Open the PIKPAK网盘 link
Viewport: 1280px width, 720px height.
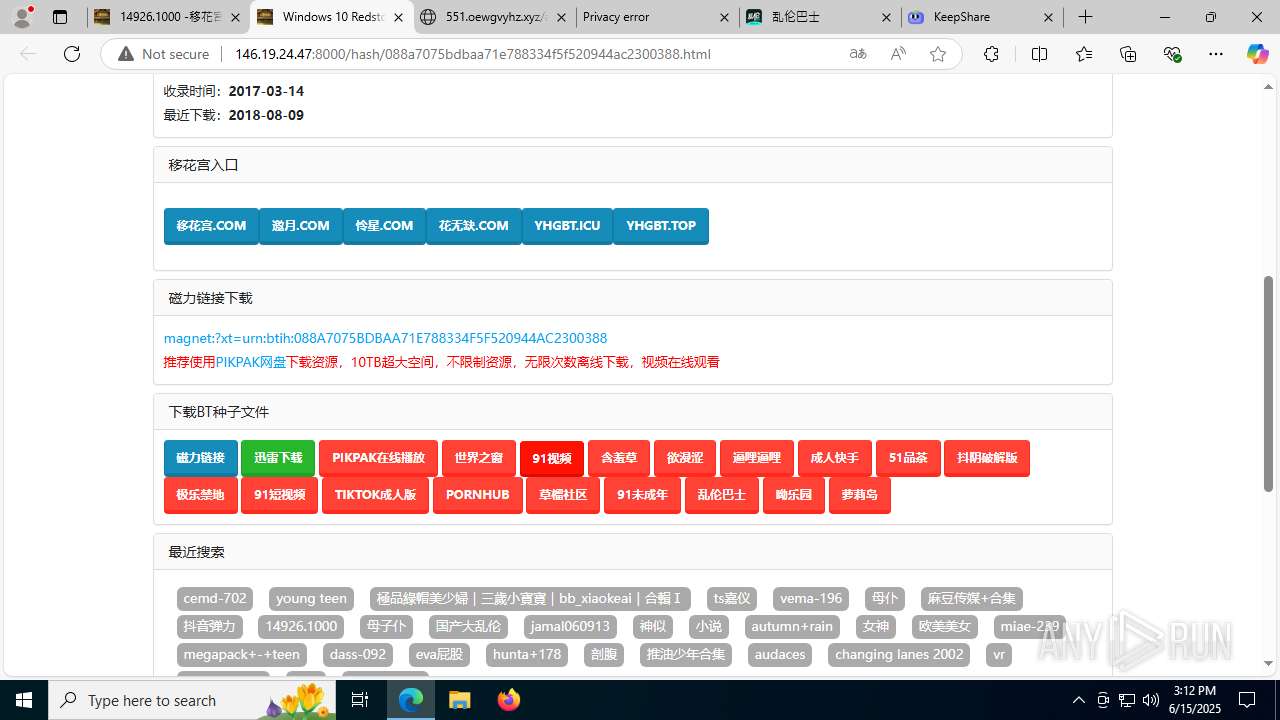pyautogui.click(x=251, y=362)
